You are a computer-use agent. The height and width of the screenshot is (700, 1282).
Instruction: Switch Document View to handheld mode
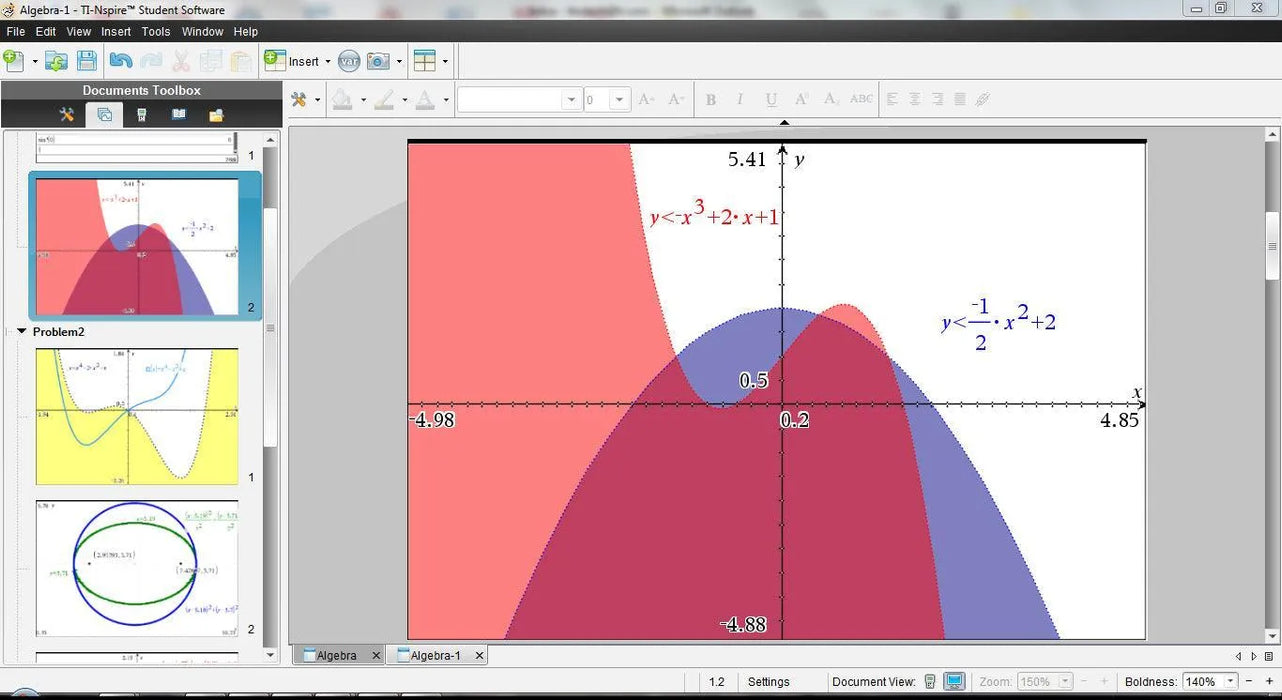point(930,682)
